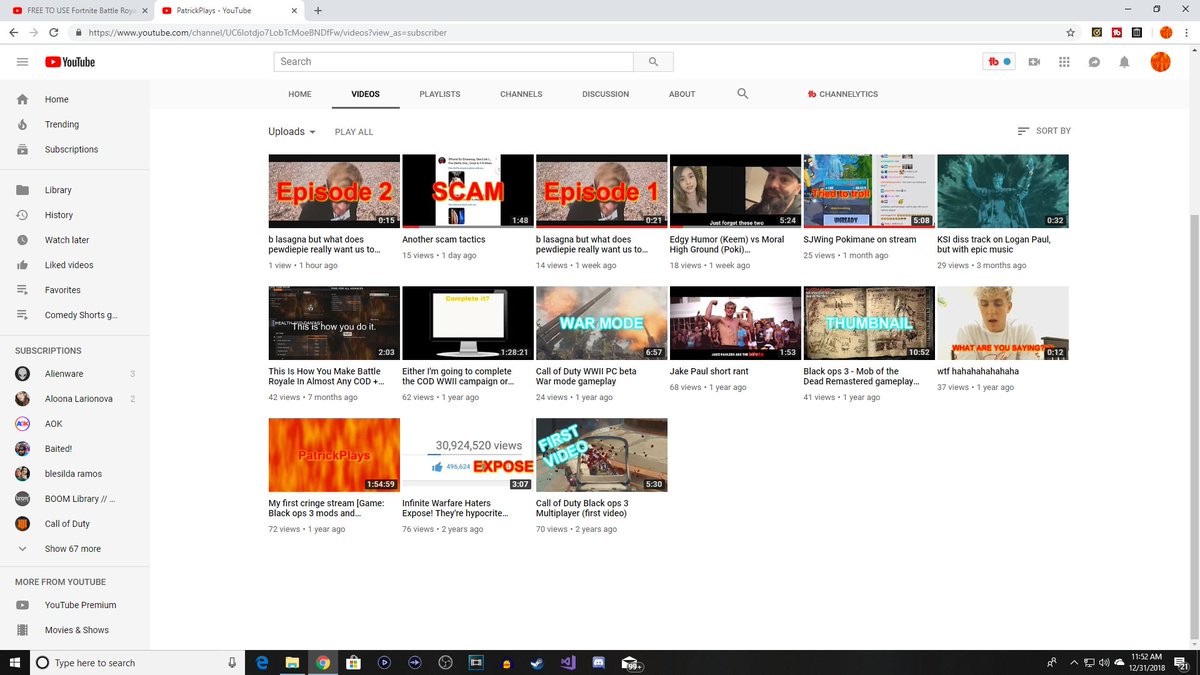Click the Play All button
Viewport: 1200px width, 675px height.
(x=354, y=132)
